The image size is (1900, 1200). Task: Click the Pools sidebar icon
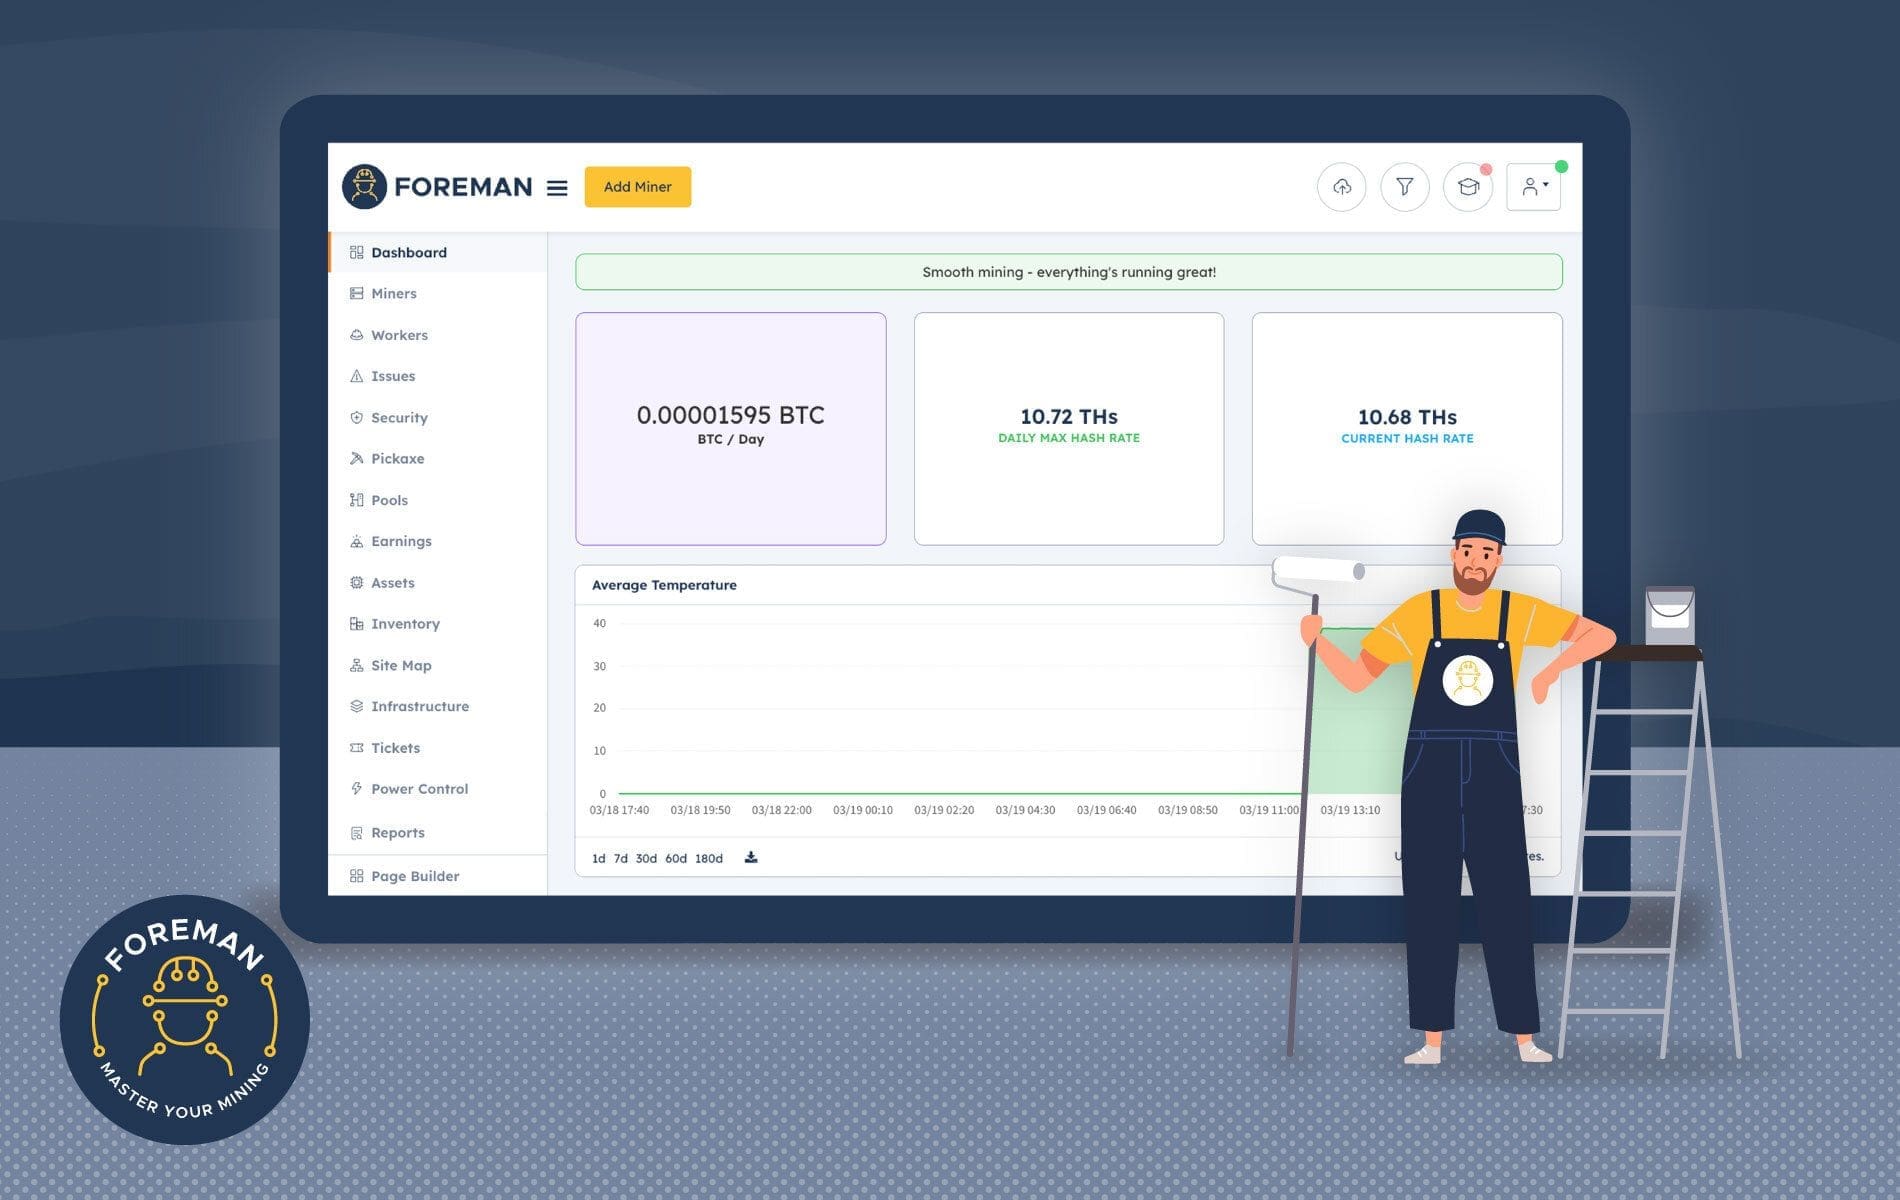pyautogui.click(x=356, y=500)
